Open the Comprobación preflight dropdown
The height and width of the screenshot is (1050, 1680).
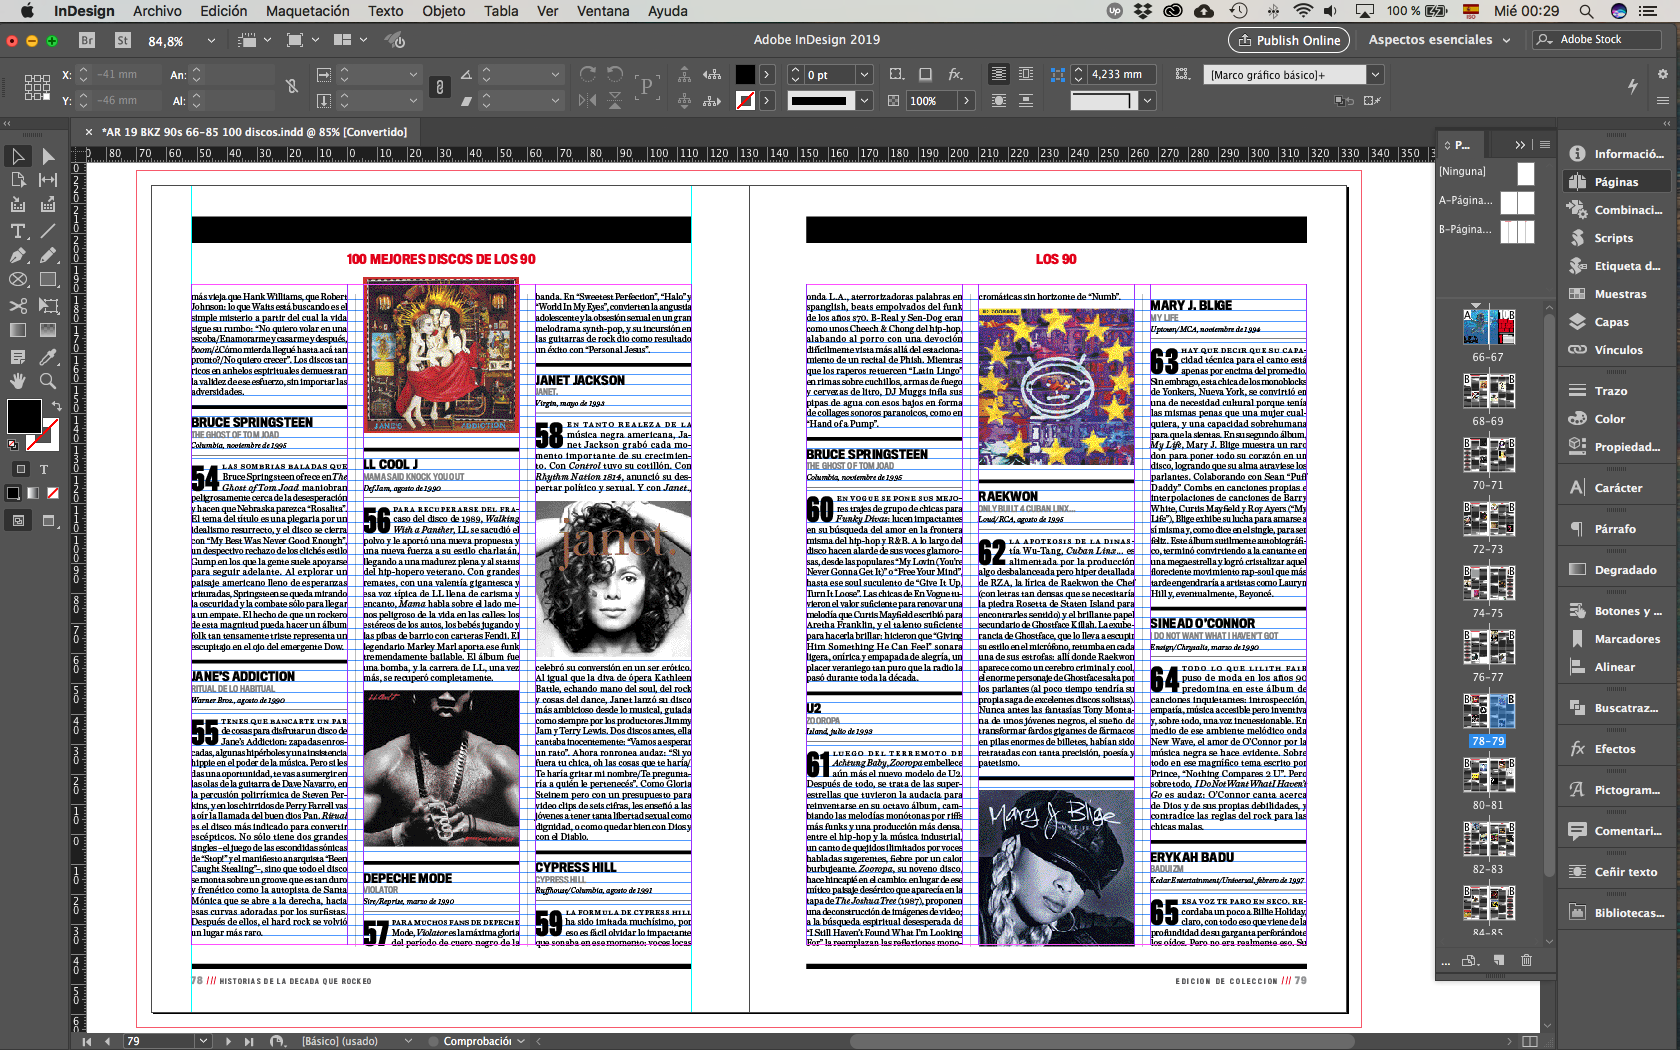521,1041
